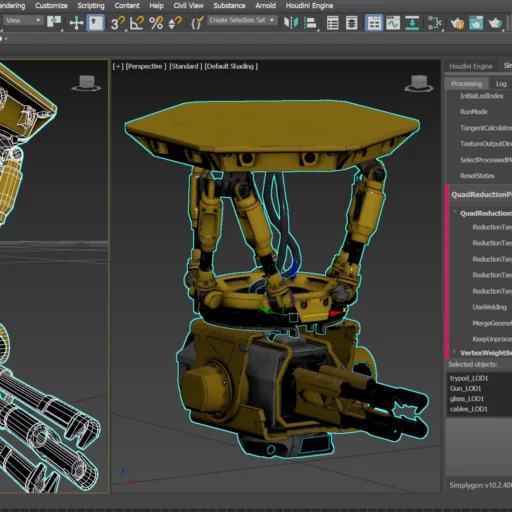
Task: Toggle Percent Snap on the toolbar
Action: [156, 23]
